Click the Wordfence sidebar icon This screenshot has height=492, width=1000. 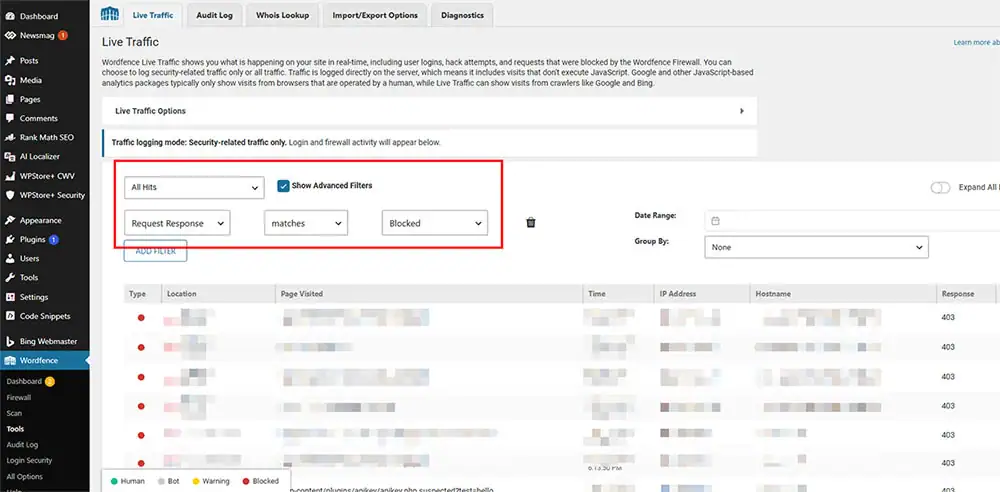click(x=10, y=361)
